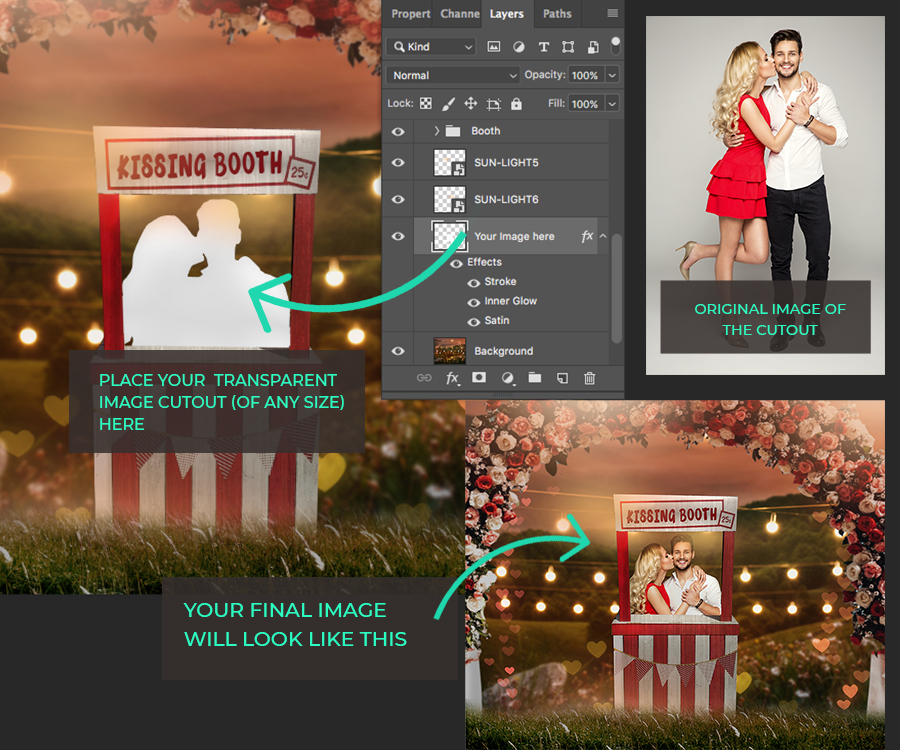Open the Opacity value dropdown arrow

coord(612,75)
